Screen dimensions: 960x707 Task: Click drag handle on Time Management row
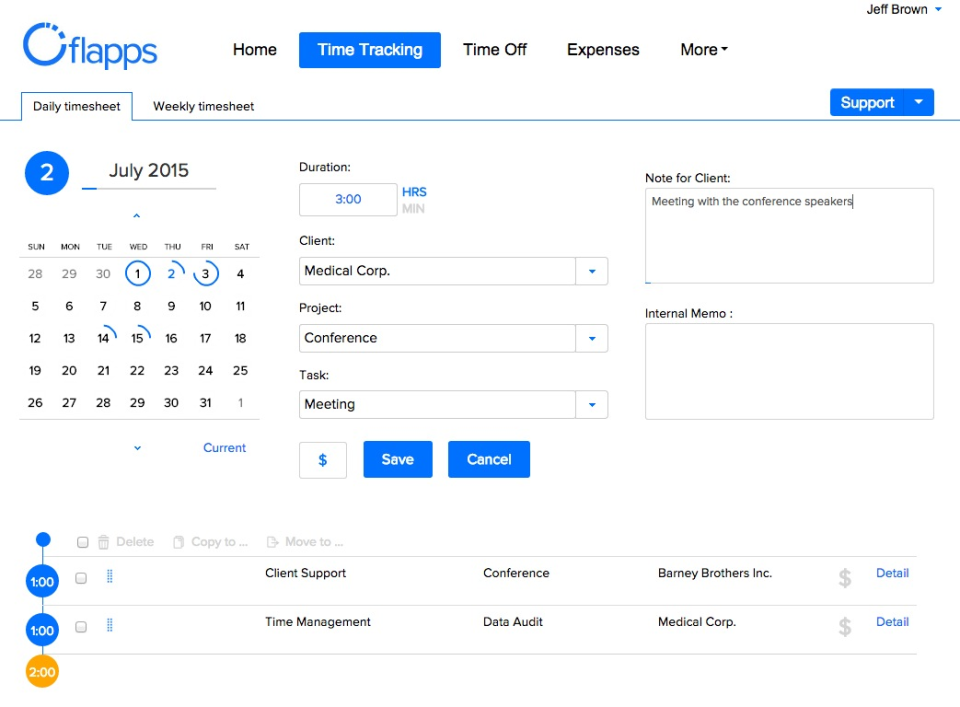coord(110,625)
